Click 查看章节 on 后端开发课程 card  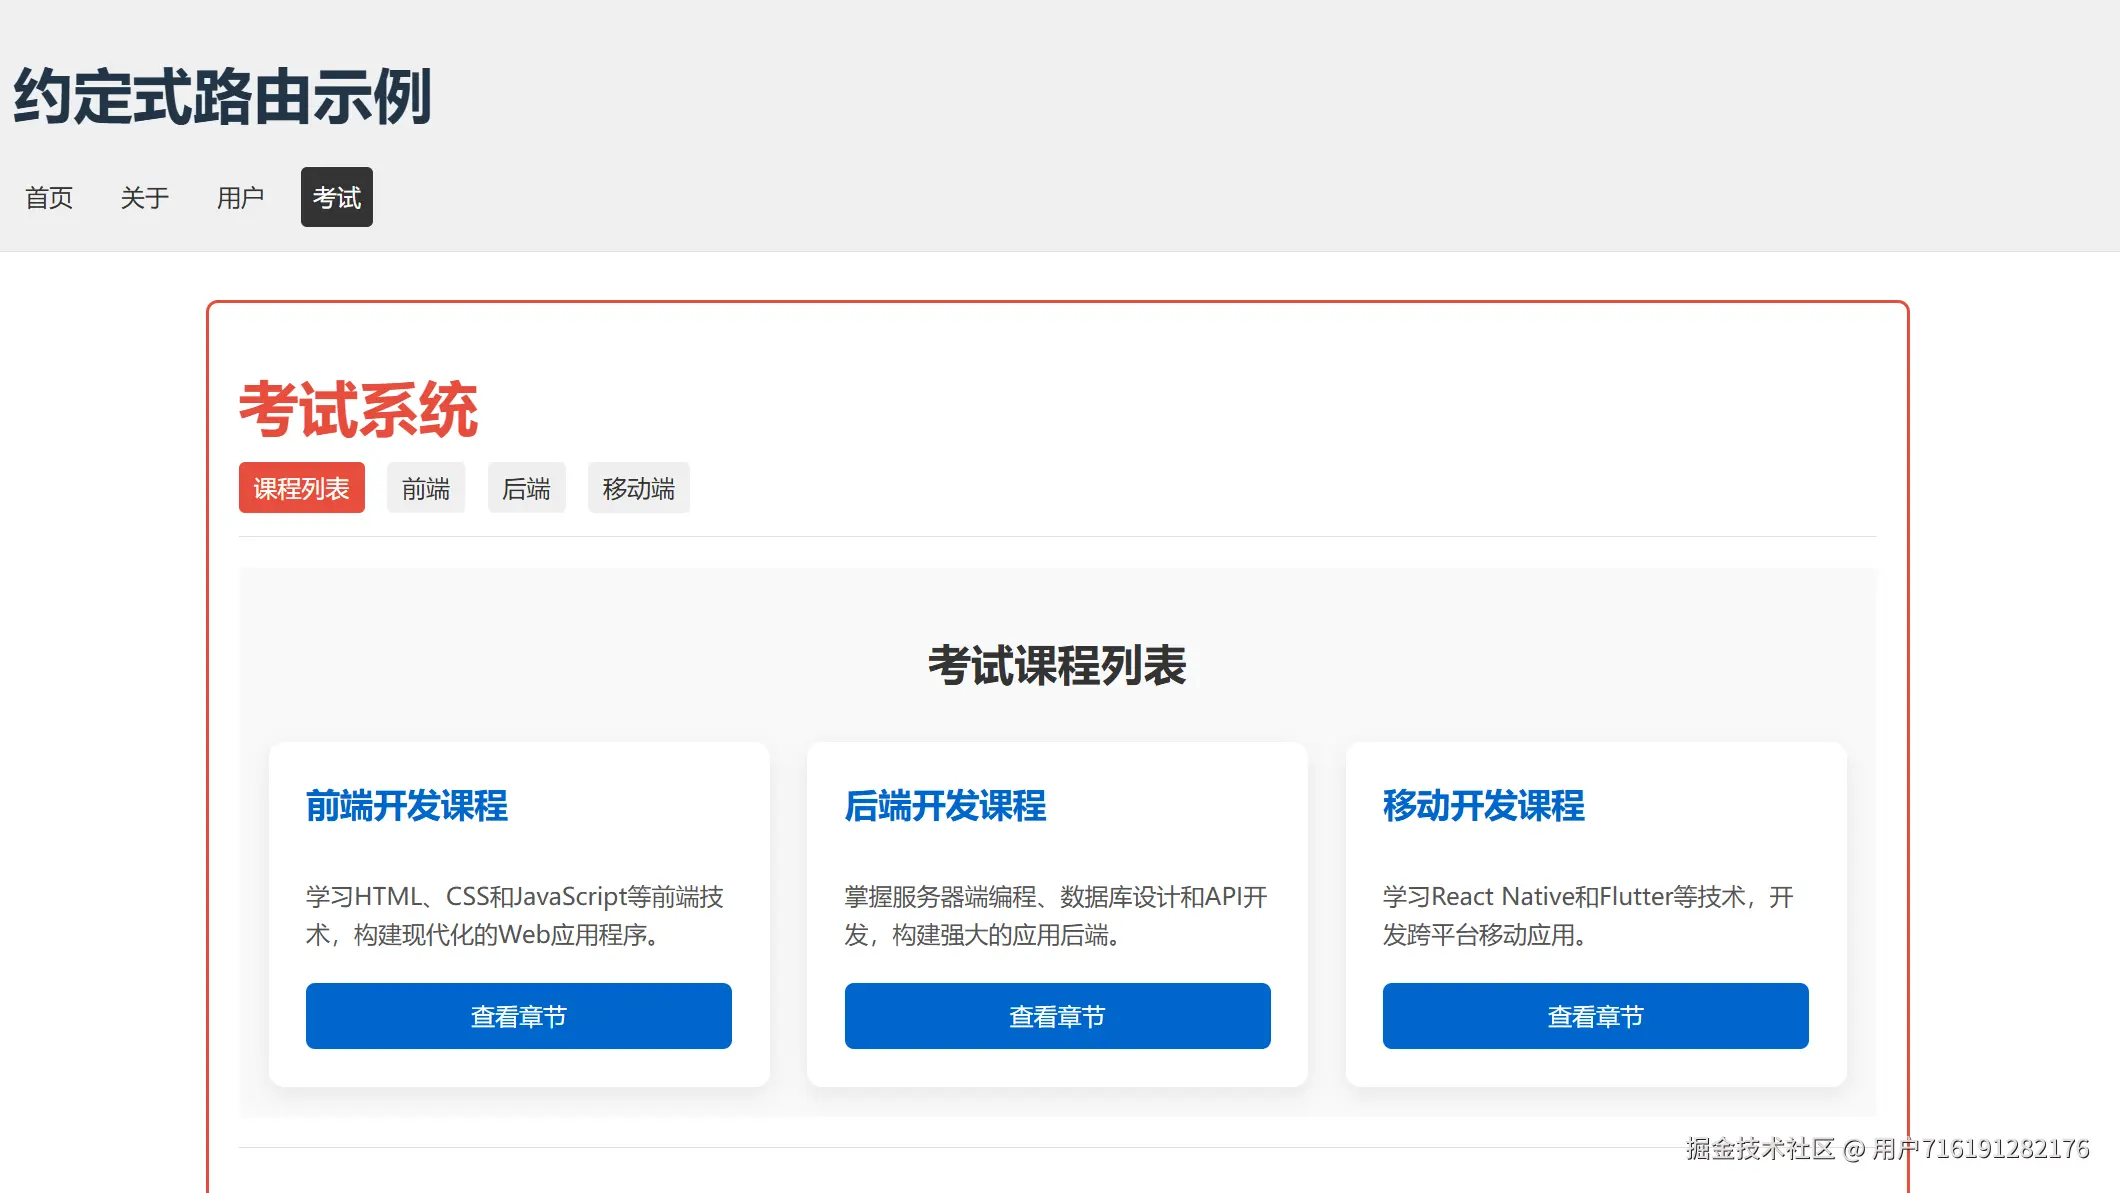tap(1056, 1016)
